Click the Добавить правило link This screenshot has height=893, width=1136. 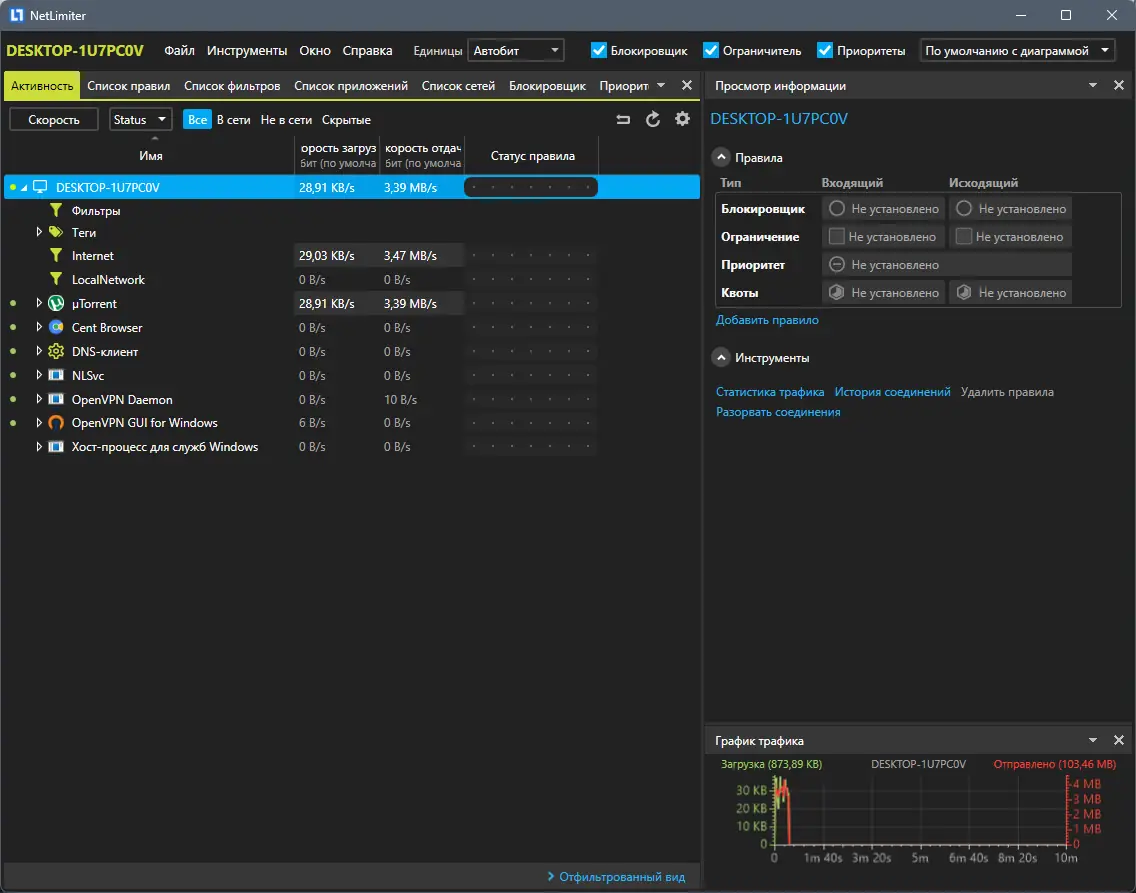[767, 320]
